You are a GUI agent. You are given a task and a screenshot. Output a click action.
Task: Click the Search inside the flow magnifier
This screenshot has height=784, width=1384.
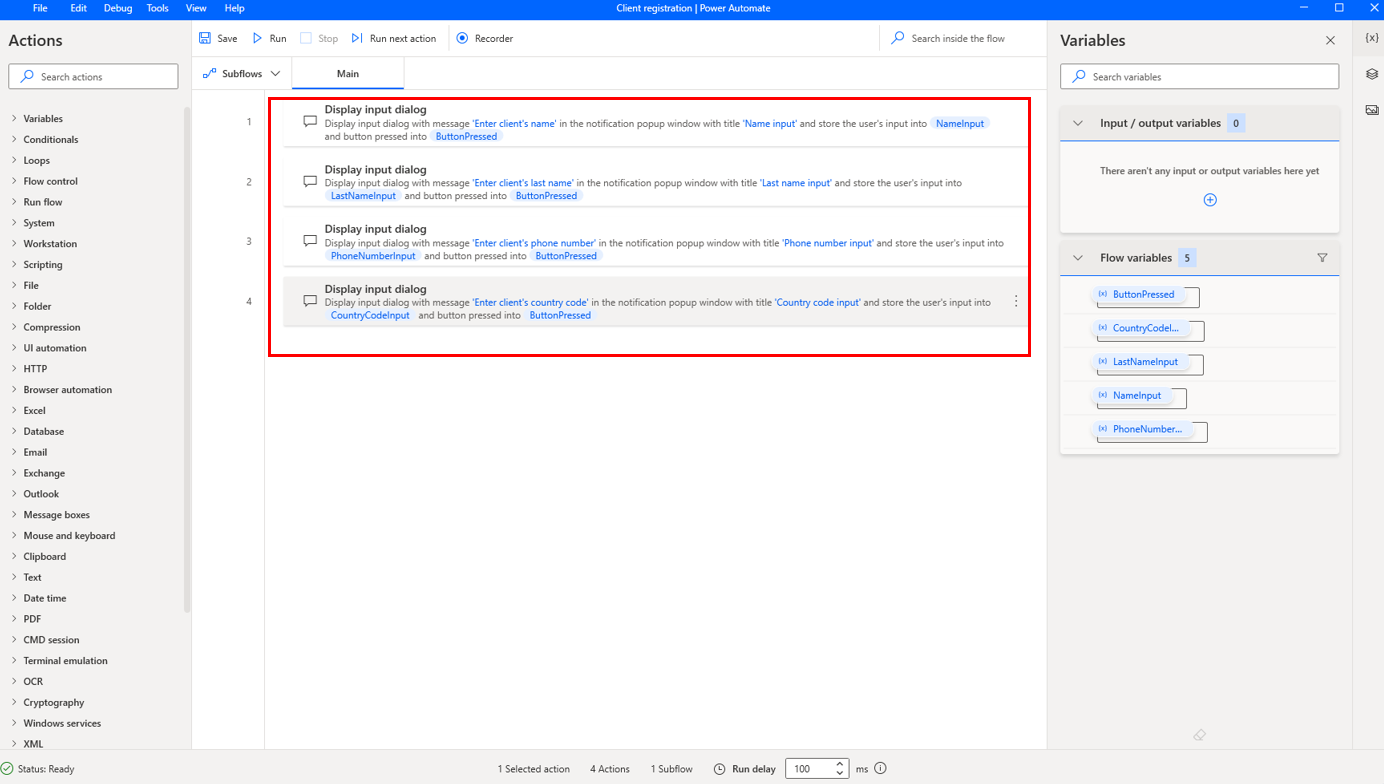point(897,38)
